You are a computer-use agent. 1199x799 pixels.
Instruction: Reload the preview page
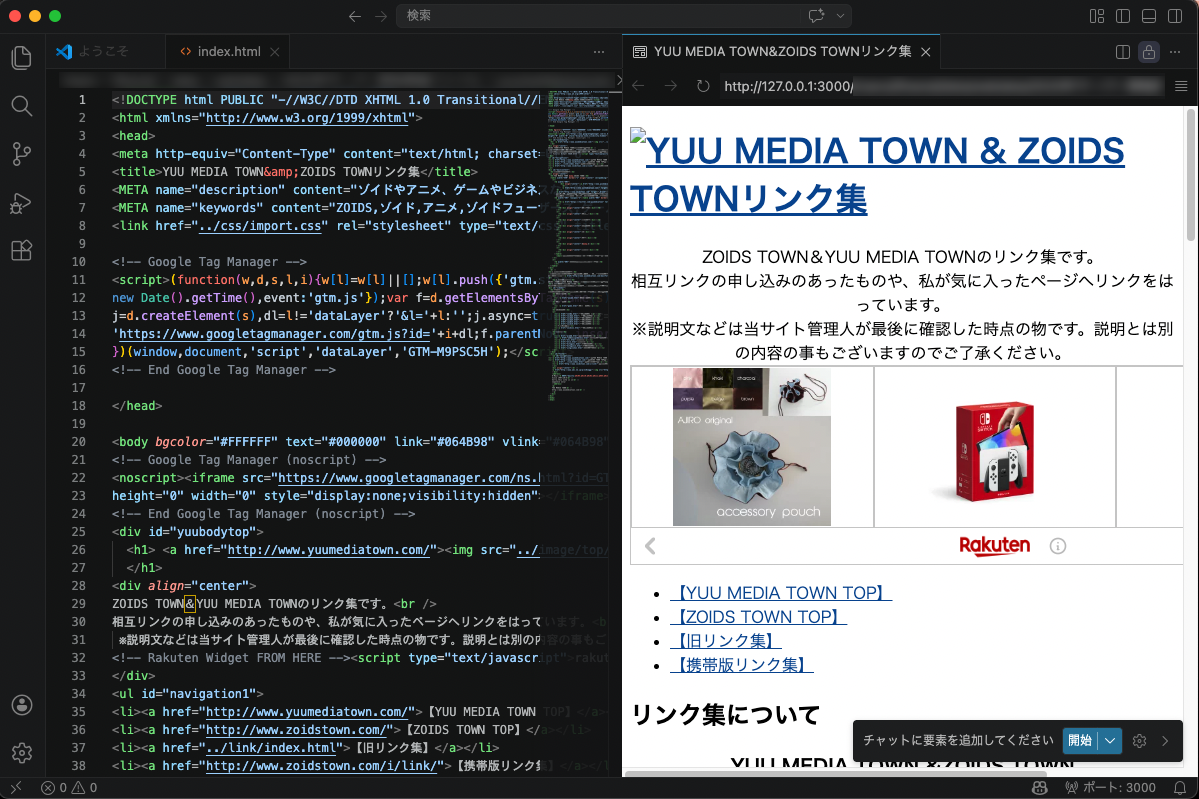pos(703,86)
